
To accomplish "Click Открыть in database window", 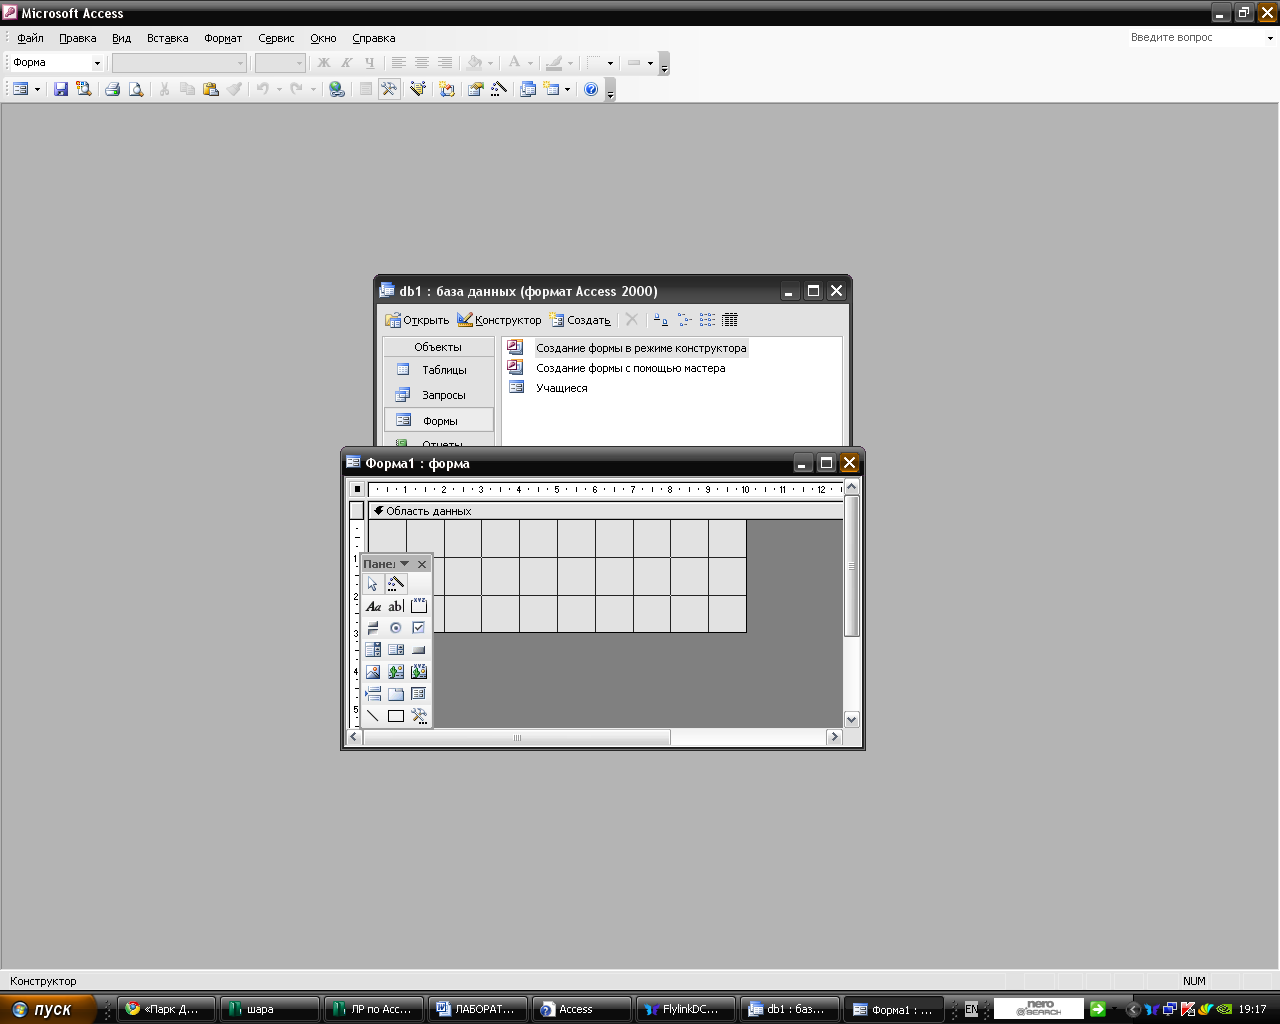I will click(417, 320).
